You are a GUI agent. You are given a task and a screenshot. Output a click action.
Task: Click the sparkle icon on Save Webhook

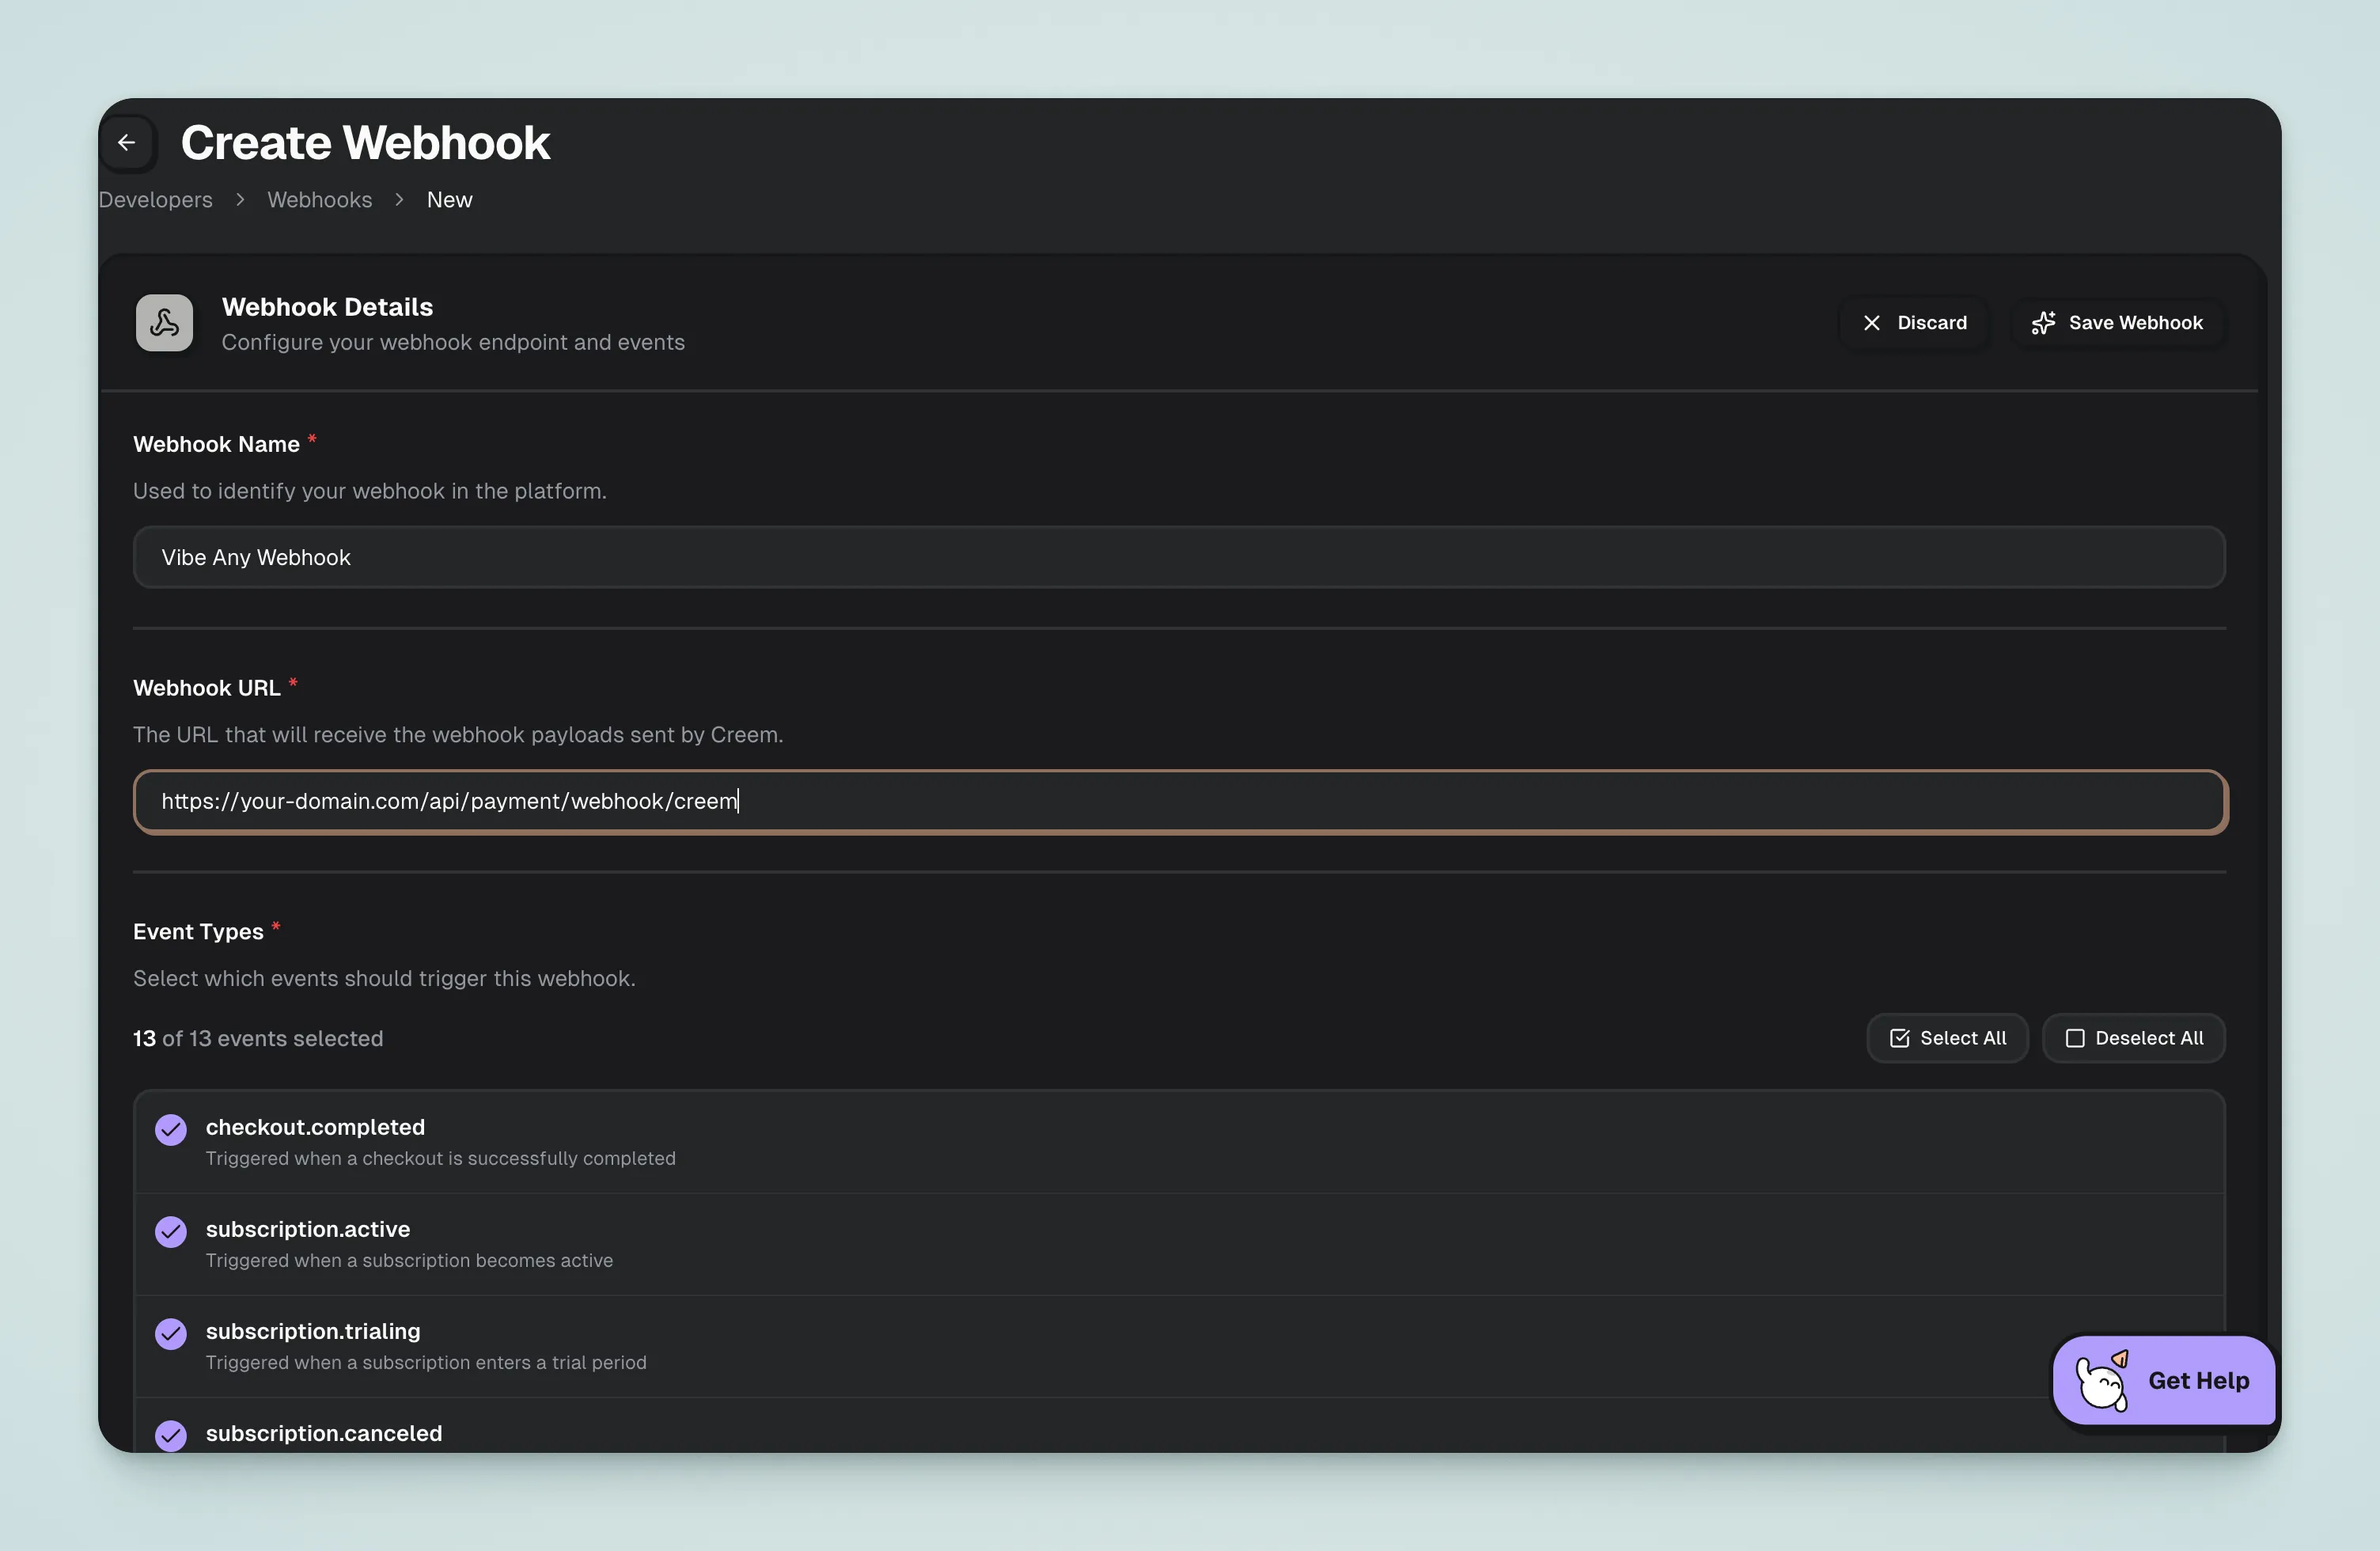2043,323
